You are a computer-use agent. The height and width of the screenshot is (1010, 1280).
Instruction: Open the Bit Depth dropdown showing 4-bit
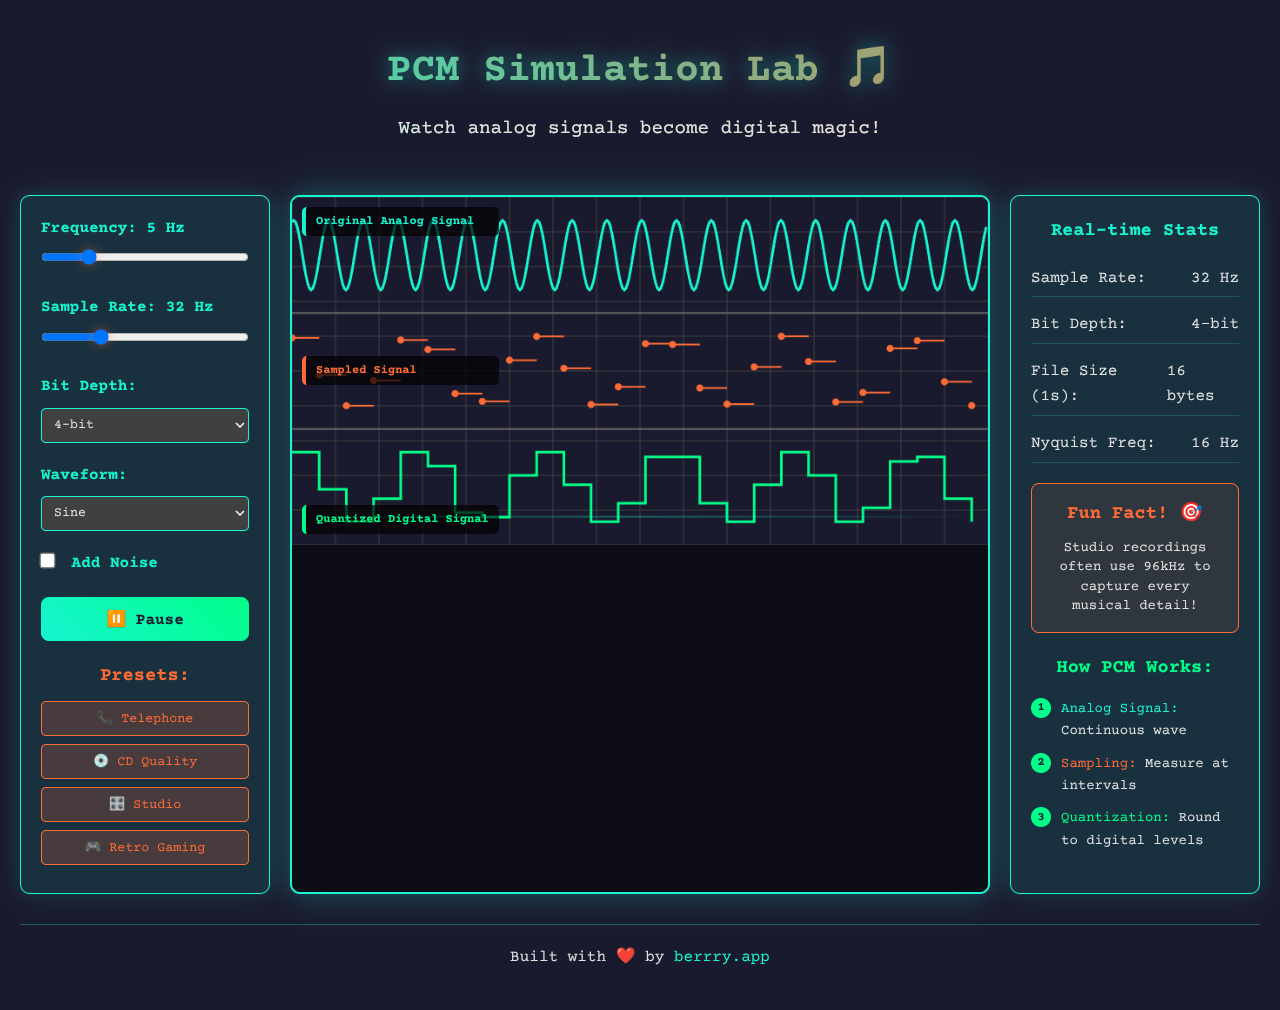[144, 425]
